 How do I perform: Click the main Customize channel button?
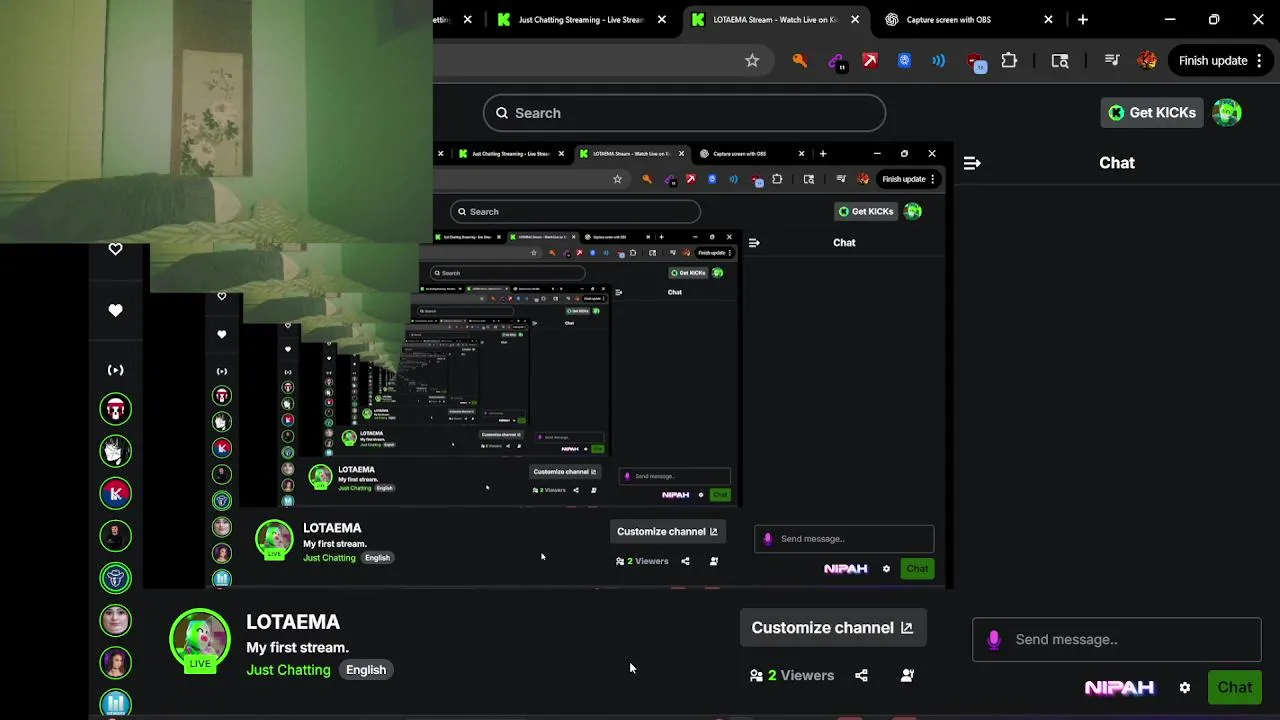pos(832,628)
